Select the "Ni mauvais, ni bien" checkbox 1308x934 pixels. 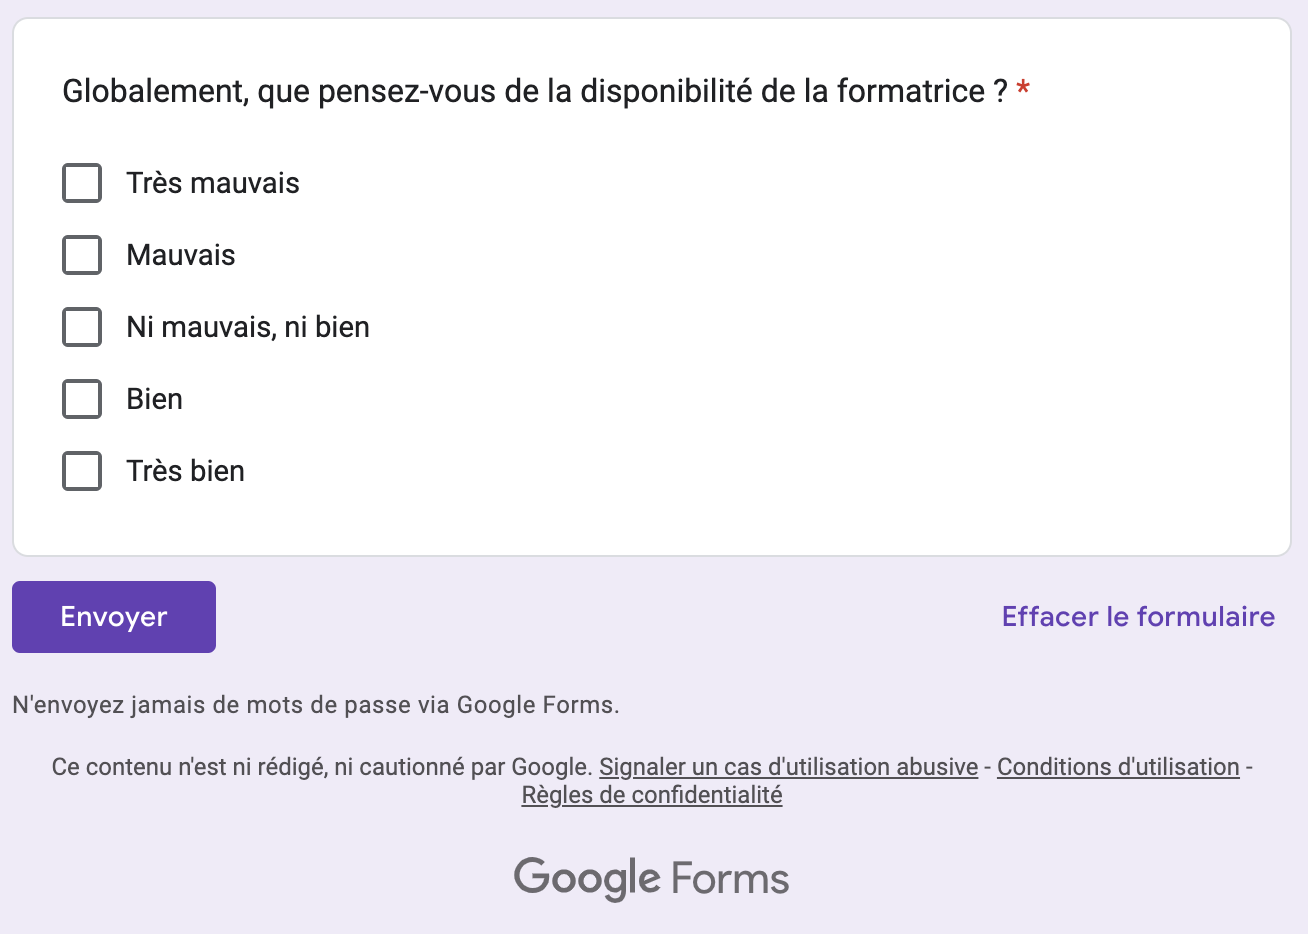pos(82,327)
